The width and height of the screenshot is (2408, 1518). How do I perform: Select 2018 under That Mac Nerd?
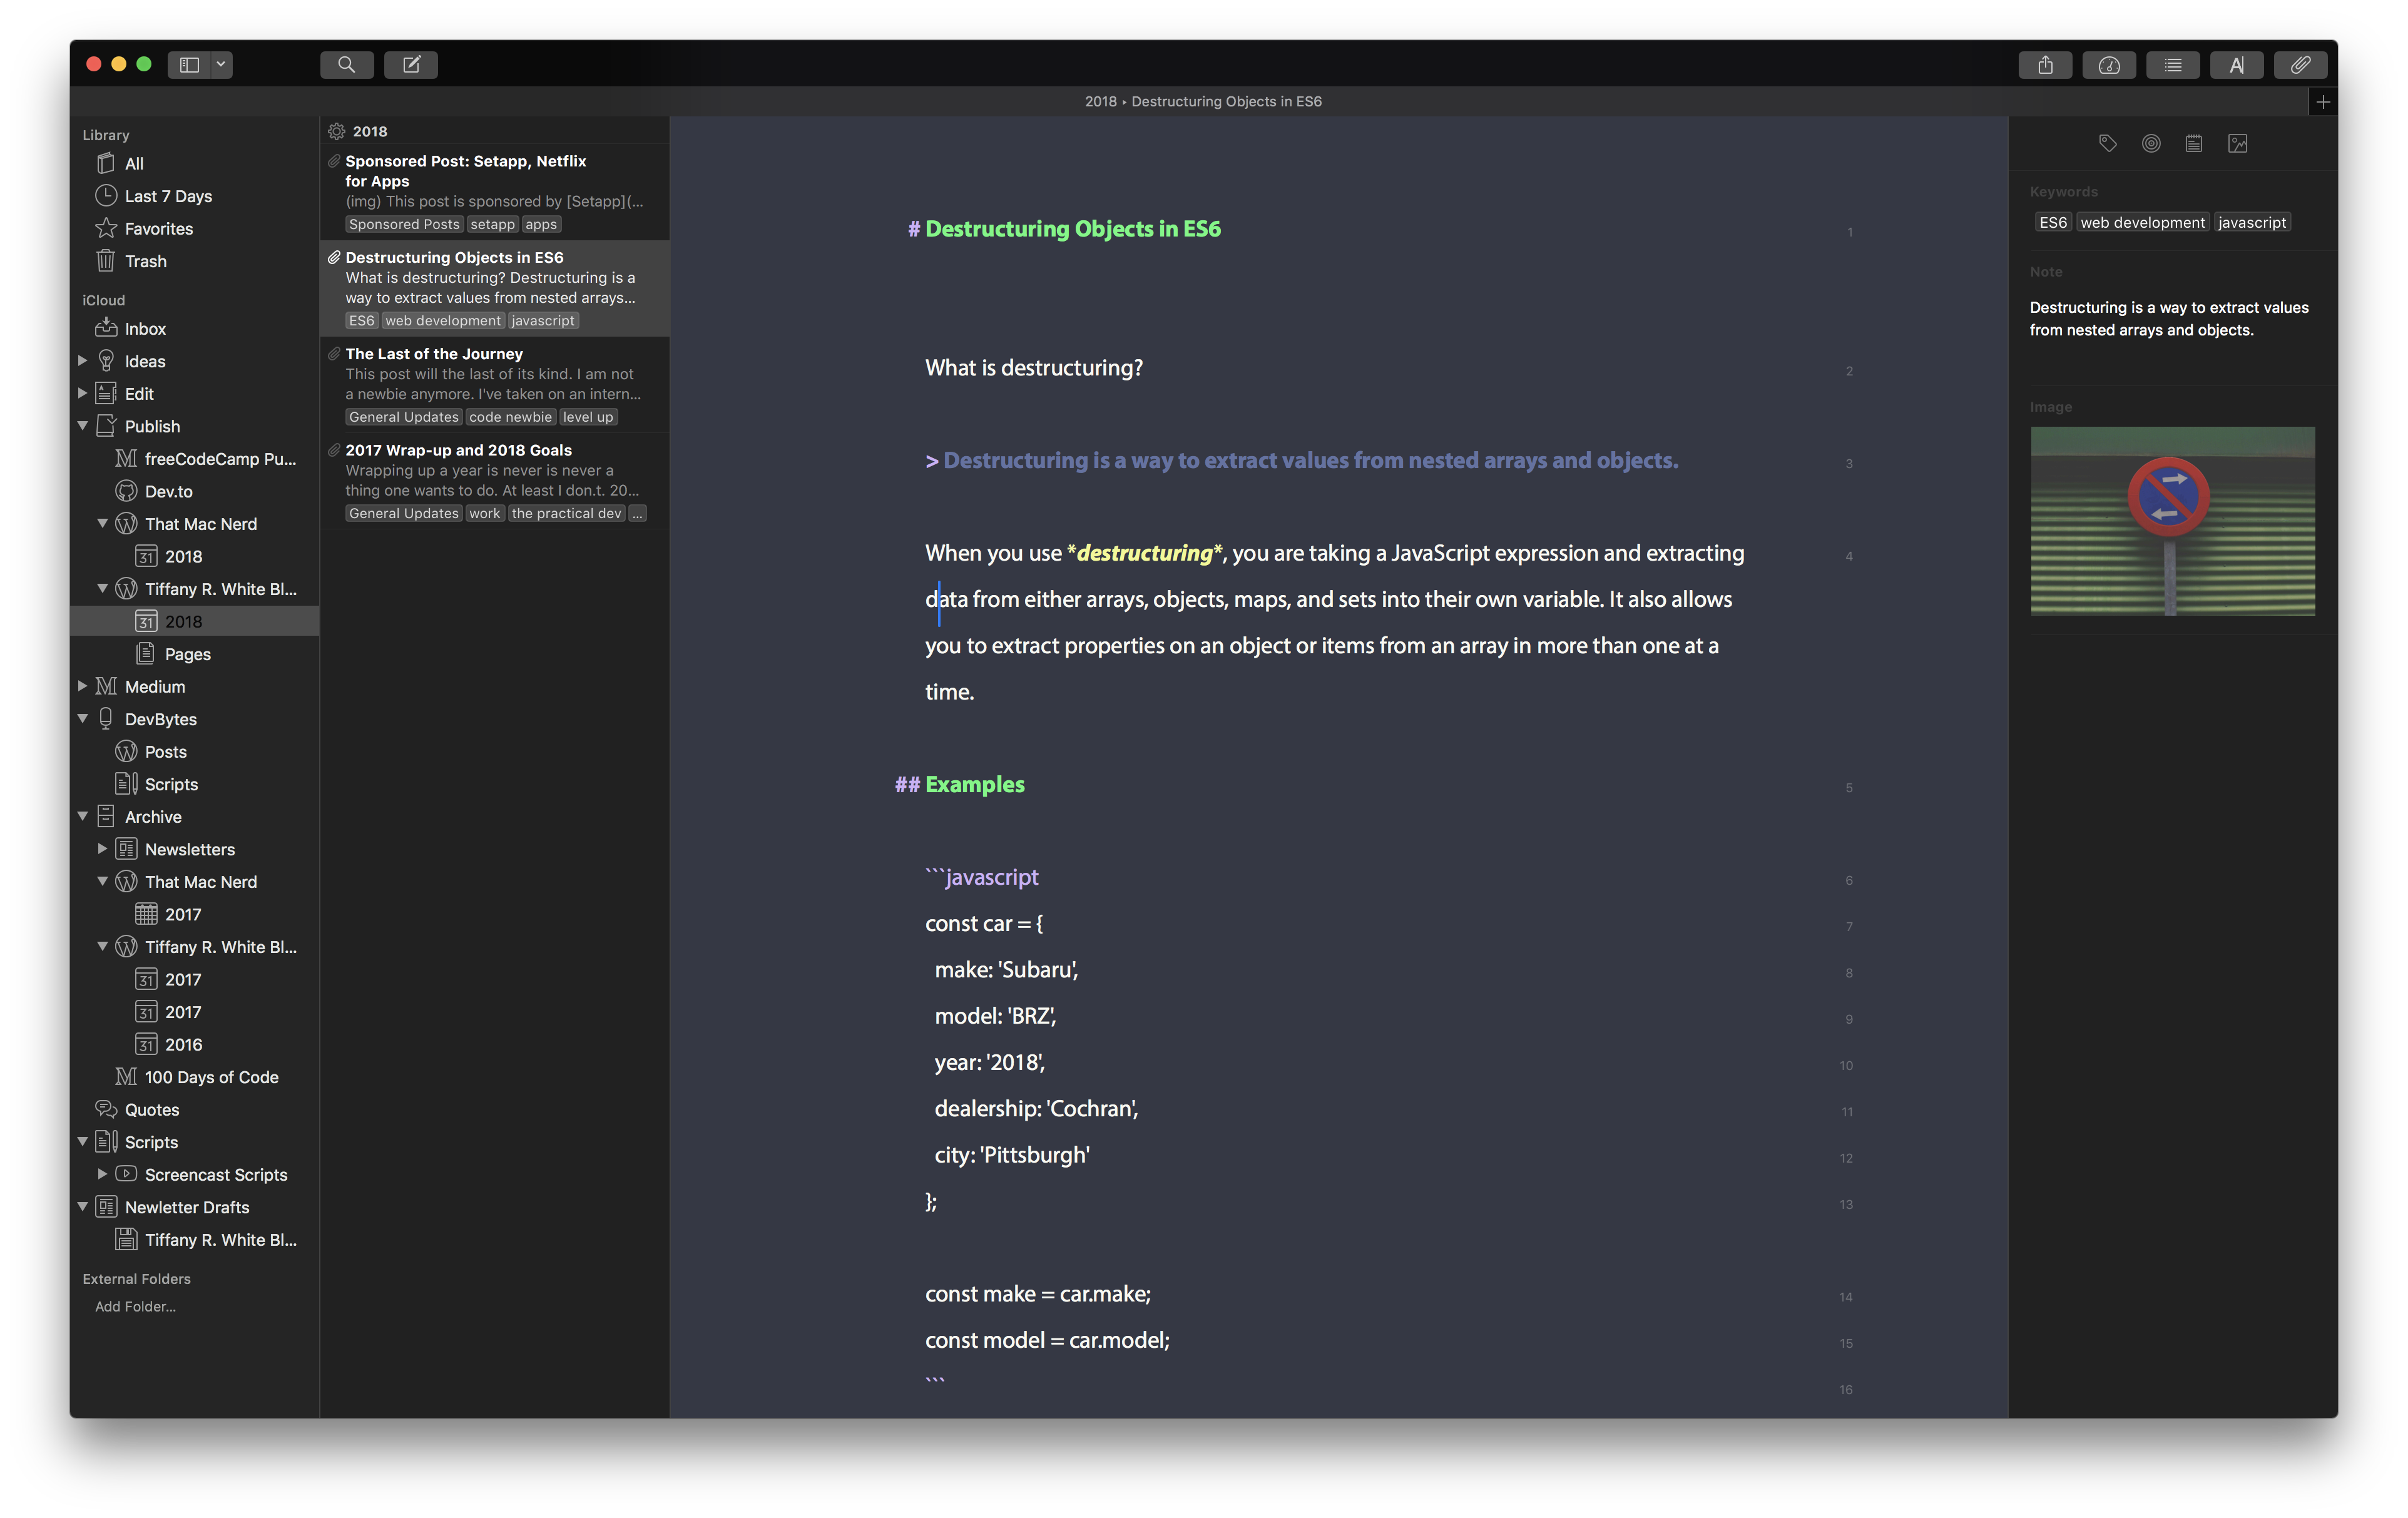coord(194,557)
